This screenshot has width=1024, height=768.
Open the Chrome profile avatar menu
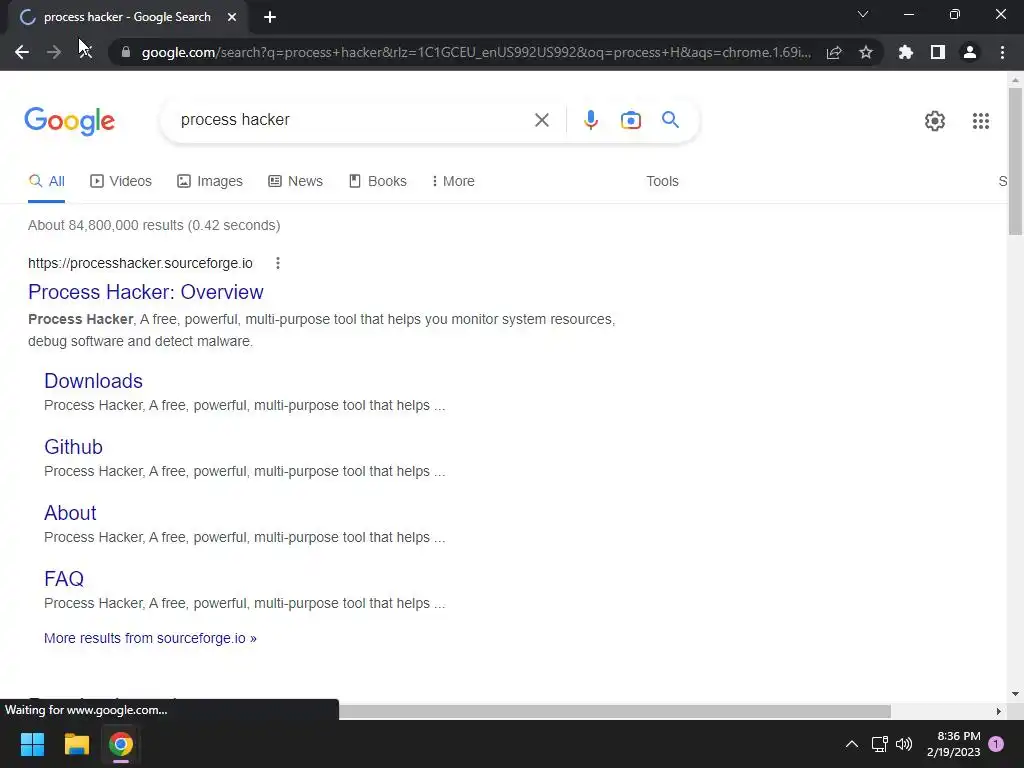tap(970, 52)
